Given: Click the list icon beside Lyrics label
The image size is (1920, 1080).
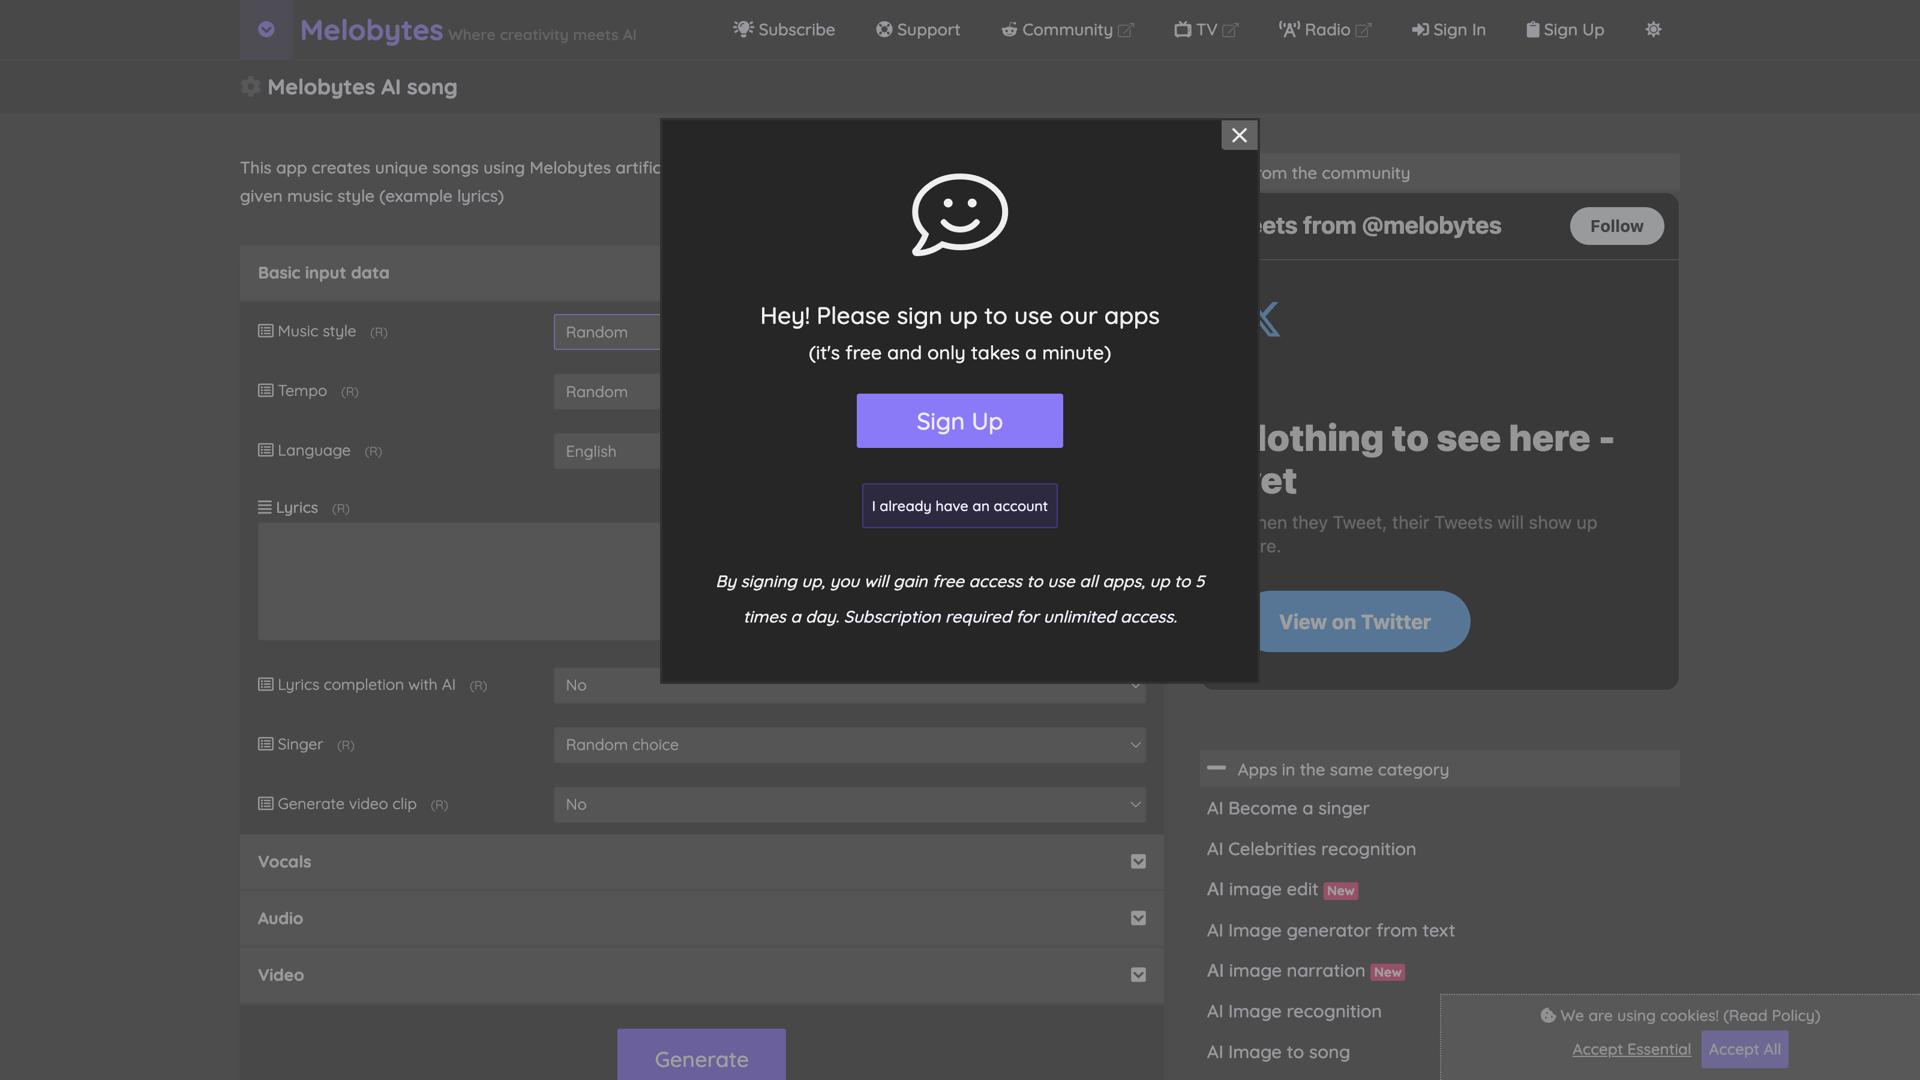Looking at the screenshot, I should (x=264, y=508).
